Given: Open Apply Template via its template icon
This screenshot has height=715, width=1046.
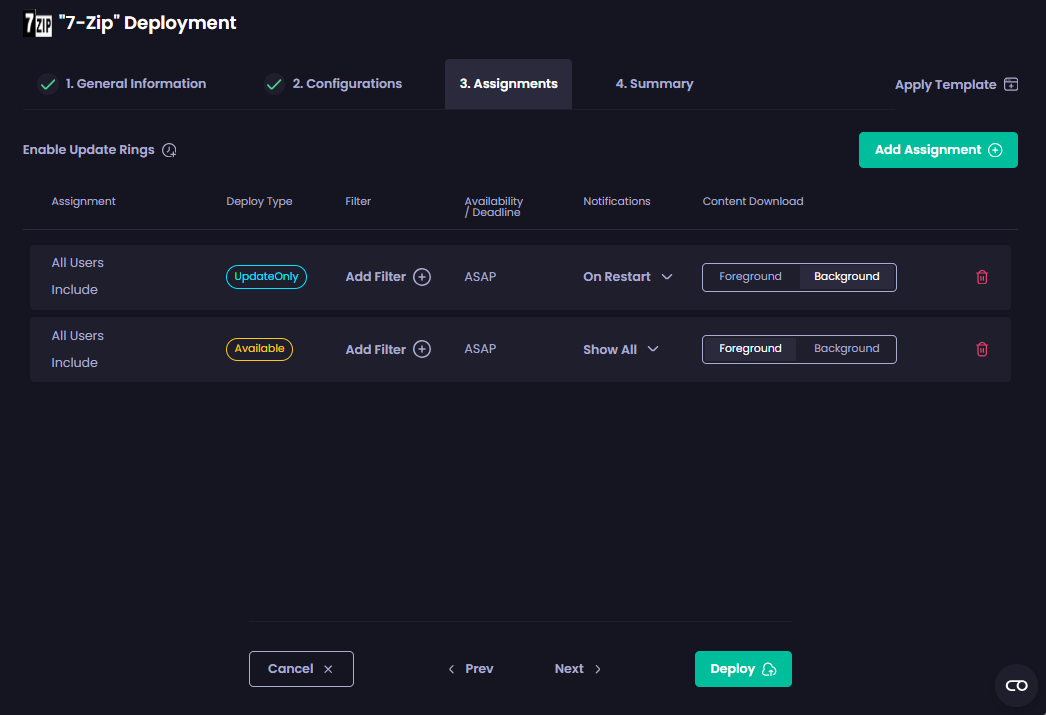Looking at the screenshot, I should tap(1010, 84).
